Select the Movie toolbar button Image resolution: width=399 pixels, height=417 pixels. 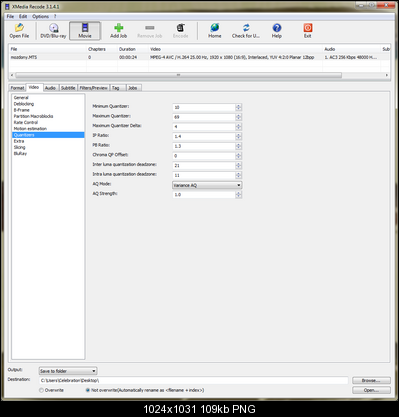coord(85,31)
